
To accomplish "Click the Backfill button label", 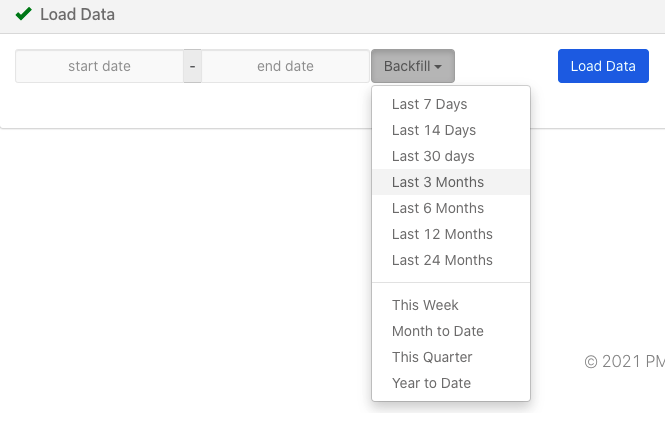I will pyautogui.click(x=407, y=66).
